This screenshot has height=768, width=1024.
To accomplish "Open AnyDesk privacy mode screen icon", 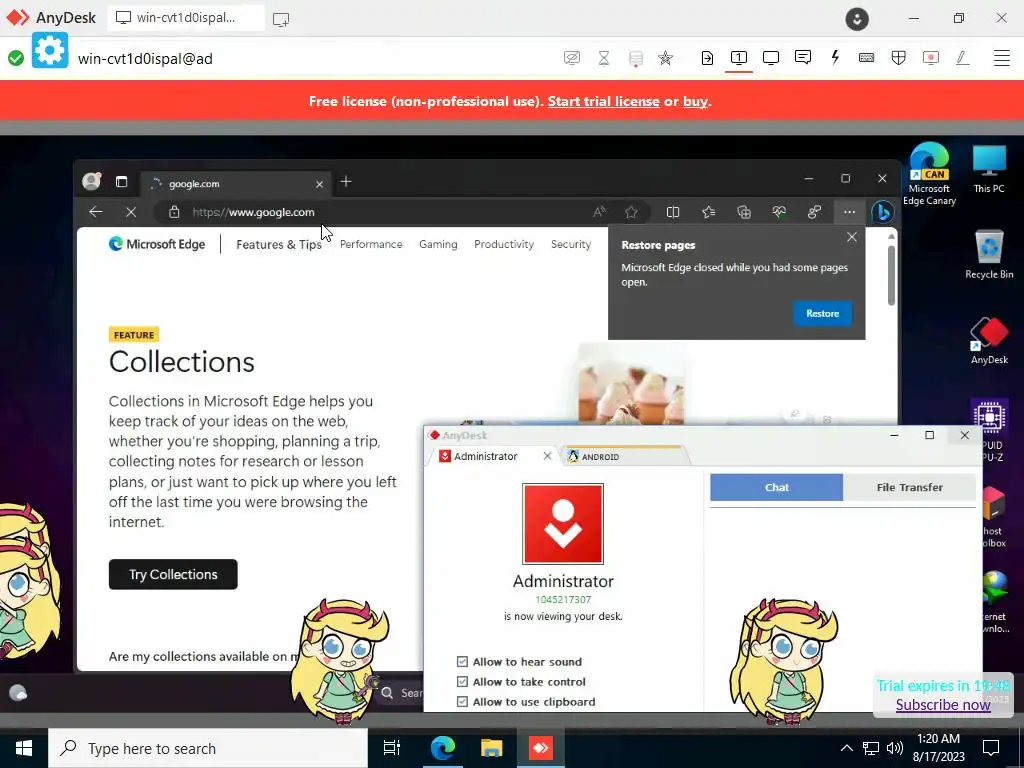I will coord(571,58).
